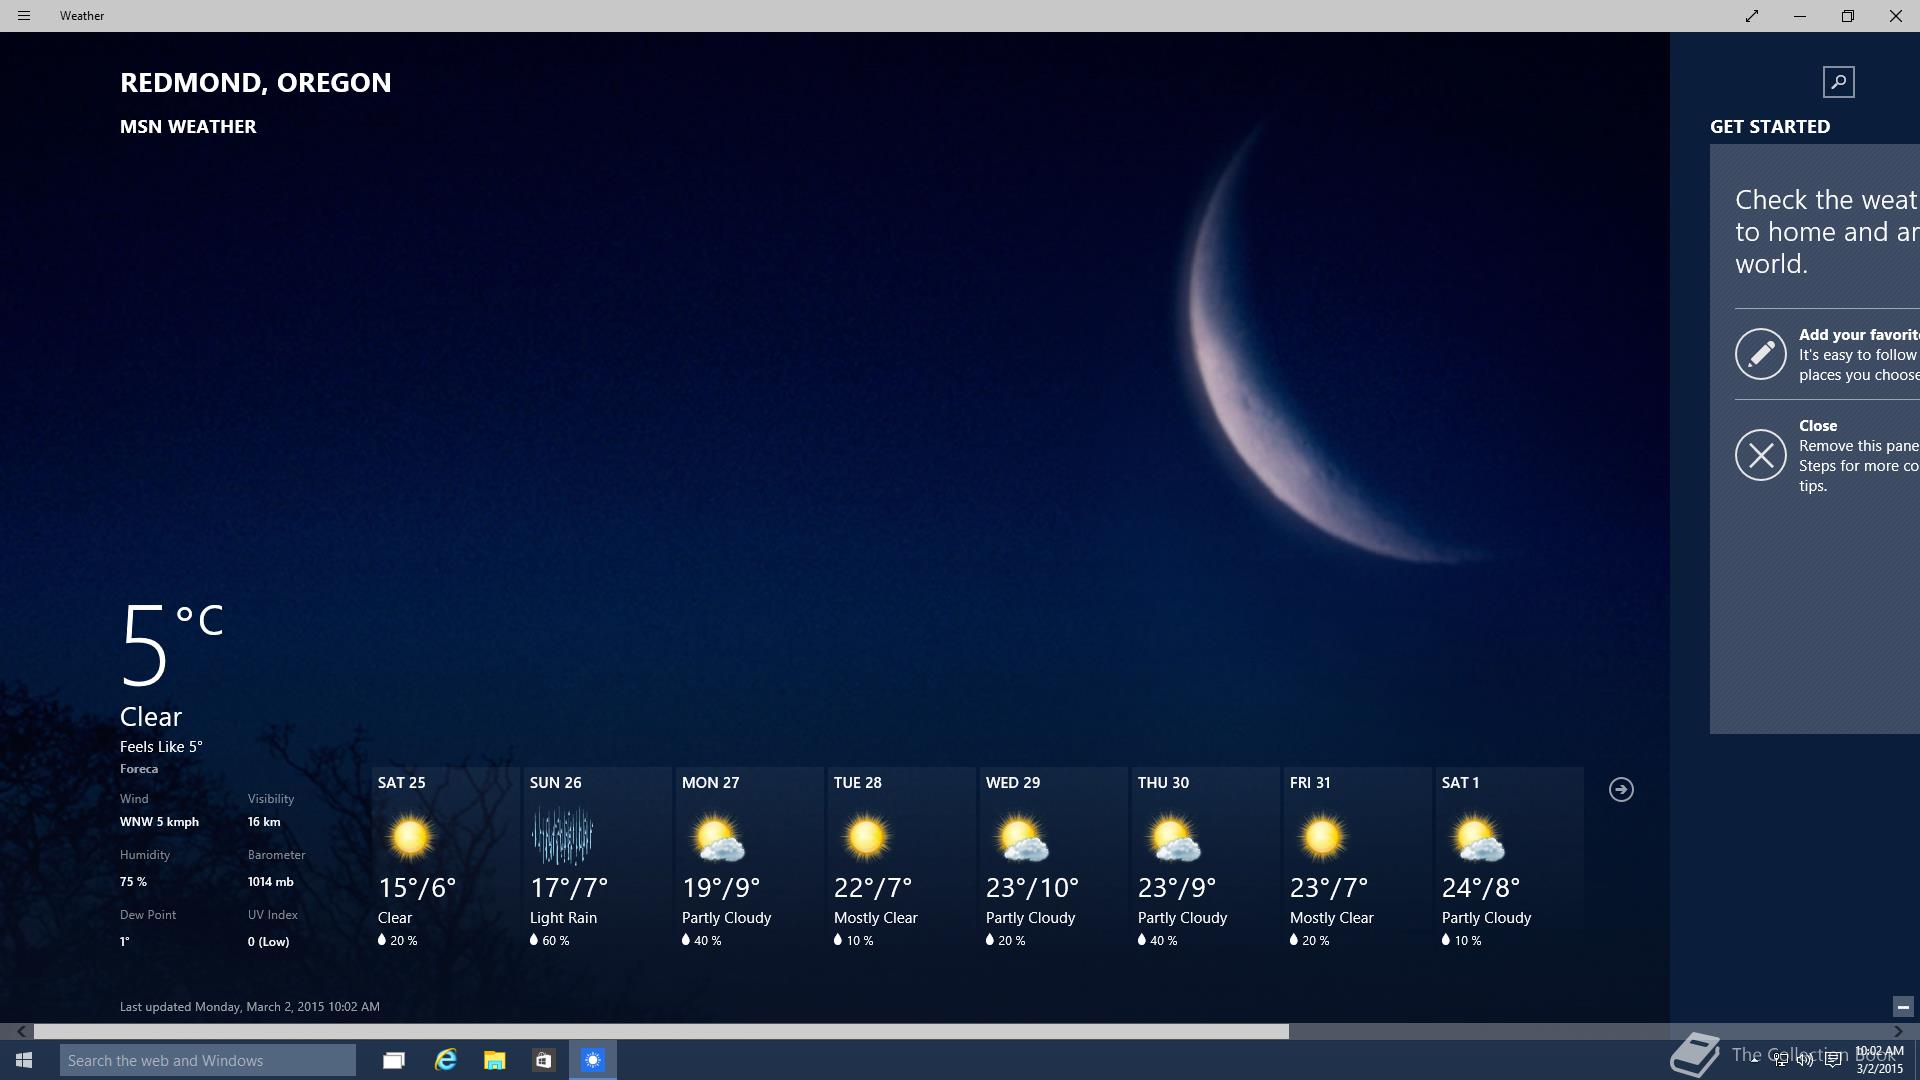This screenshot has height=1080, width=1920.
Task: Click in the Search the web and Windows box
Action: pos(208,1060)
